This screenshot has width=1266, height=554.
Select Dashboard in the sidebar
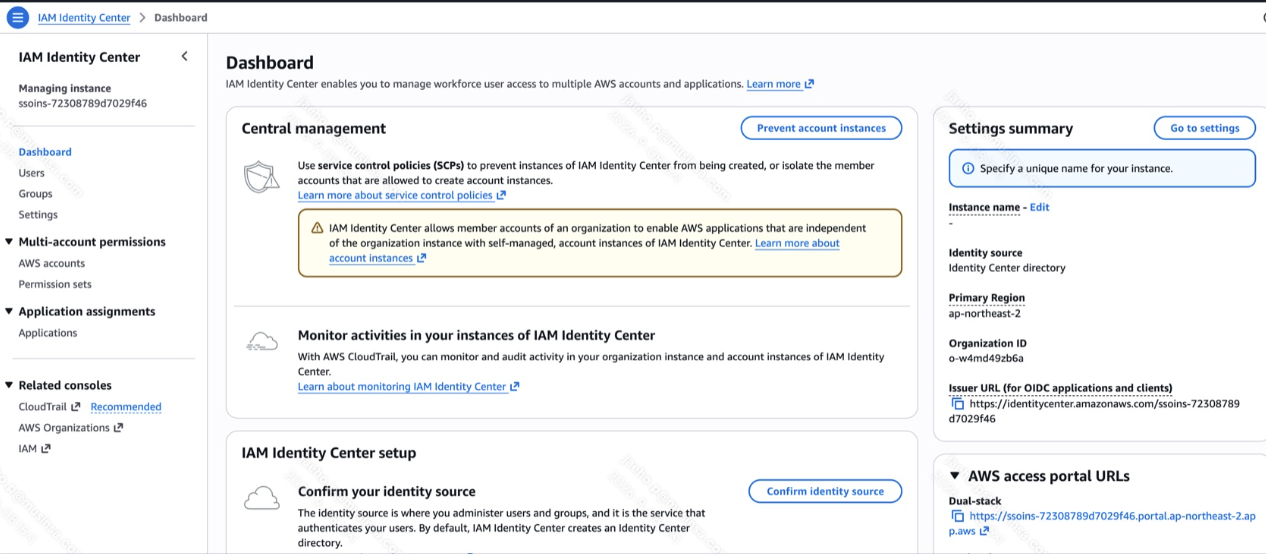click(45, 152)
